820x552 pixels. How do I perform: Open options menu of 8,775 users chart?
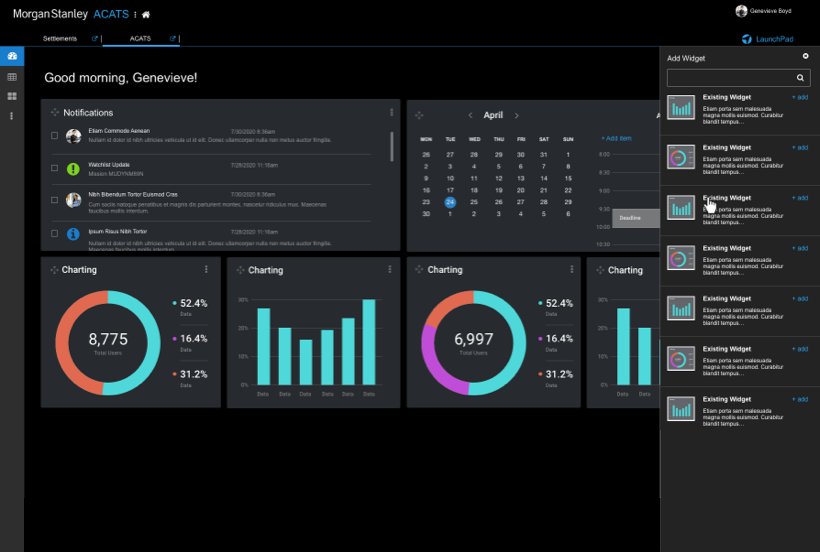206,269
